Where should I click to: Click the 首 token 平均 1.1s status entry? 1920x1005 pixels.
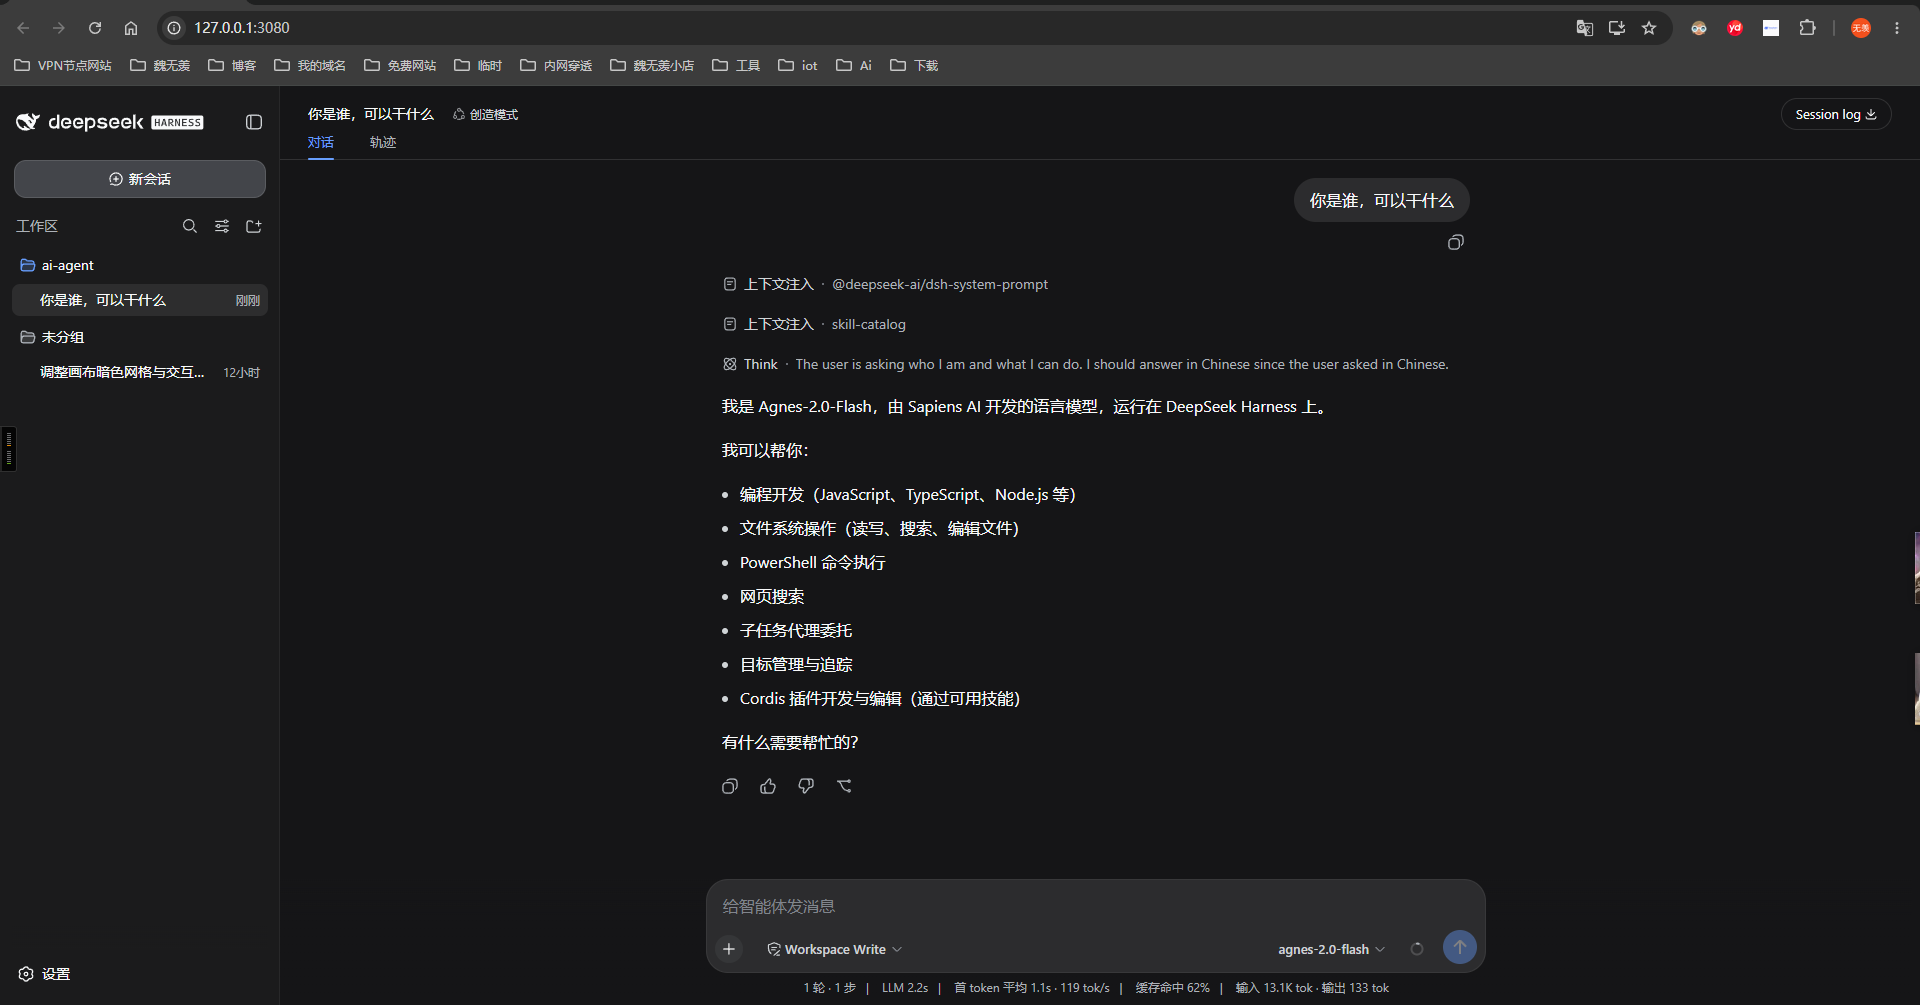[1031, 988]
